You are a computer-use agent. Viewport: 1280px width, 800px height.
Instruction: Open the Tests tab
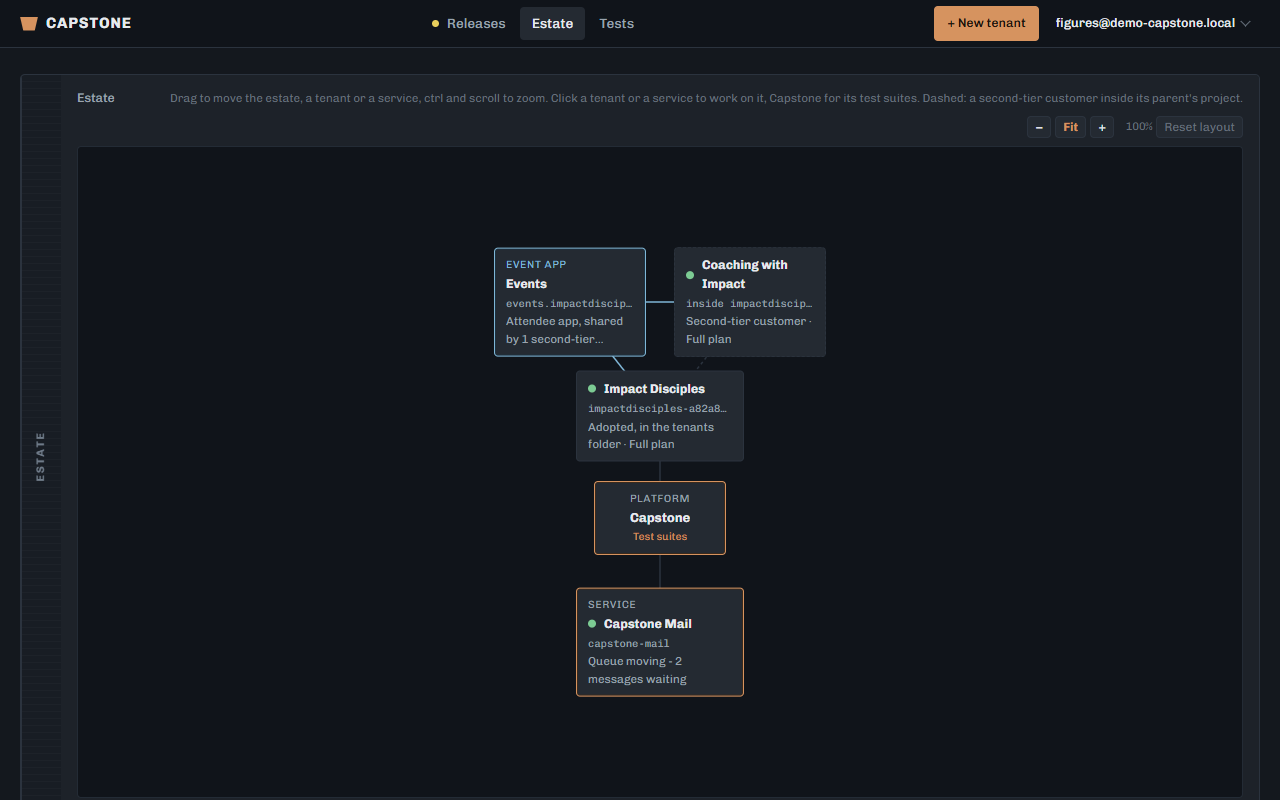tap(616, 23)
